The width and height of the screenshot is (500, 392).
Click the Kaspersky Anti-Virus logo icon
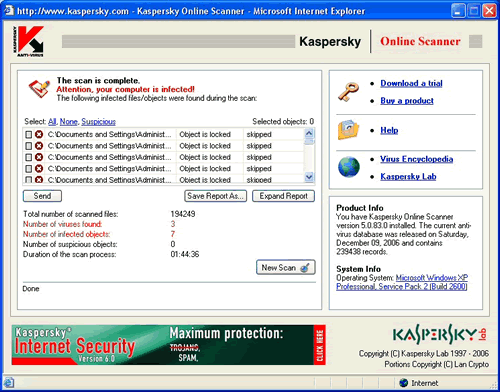click(x=28, y=41)
